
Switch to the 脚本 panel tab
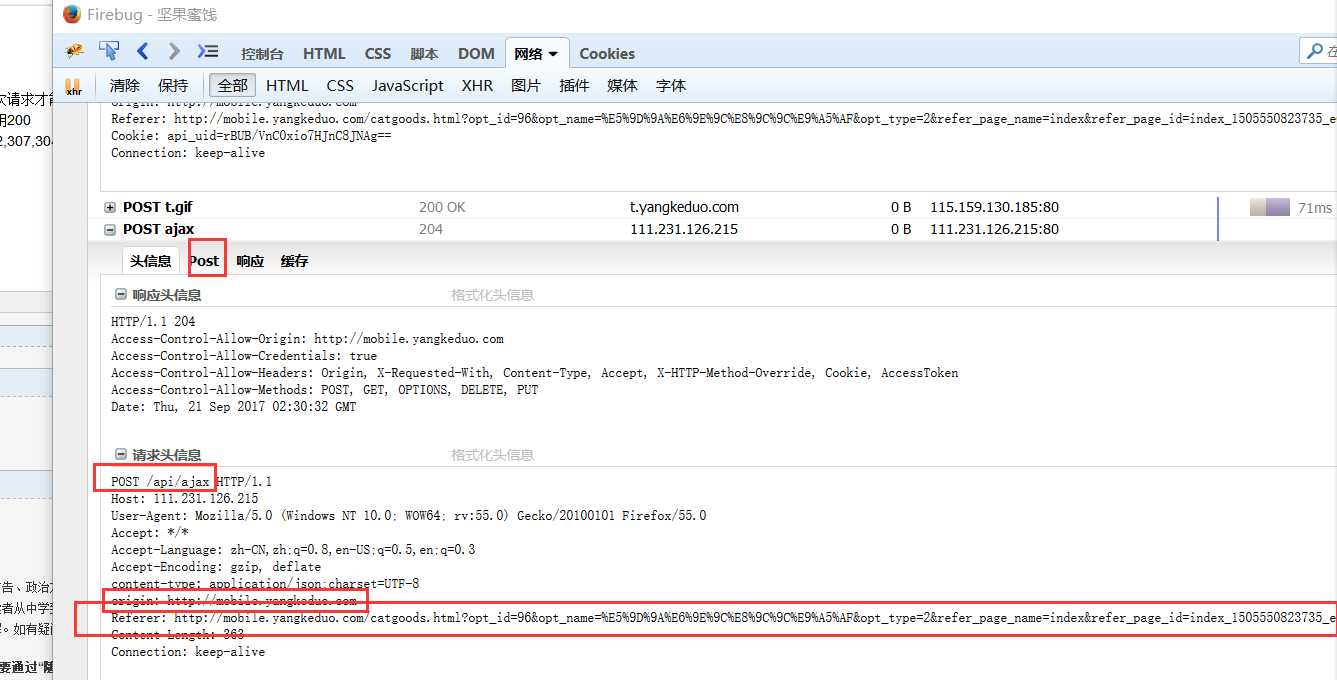[x=424, y=54]
